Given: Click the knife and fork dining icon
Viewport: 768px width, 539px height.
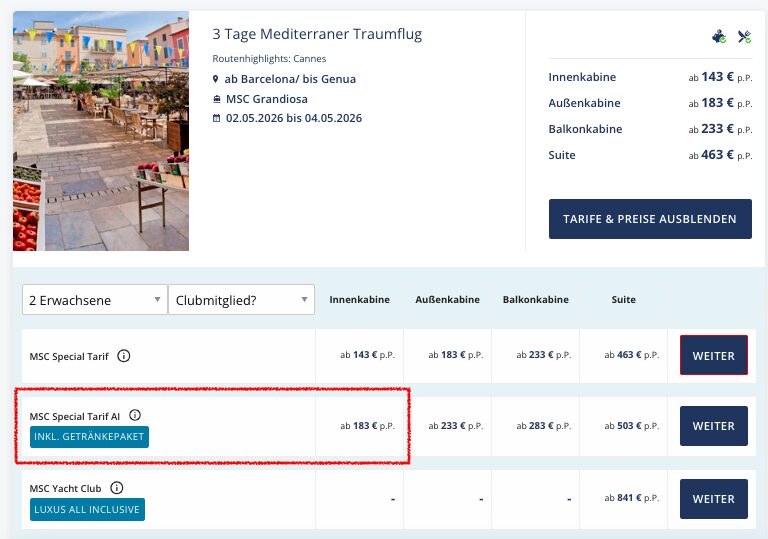Looking at the screenshot, I should click(744, 37).
